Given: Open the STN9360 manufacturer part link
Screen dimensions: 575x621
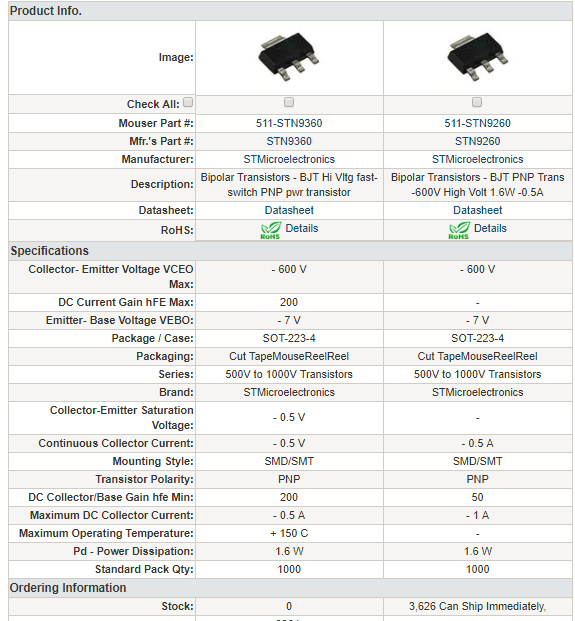Looking at the screenshot, I should [x=289, y=141].
